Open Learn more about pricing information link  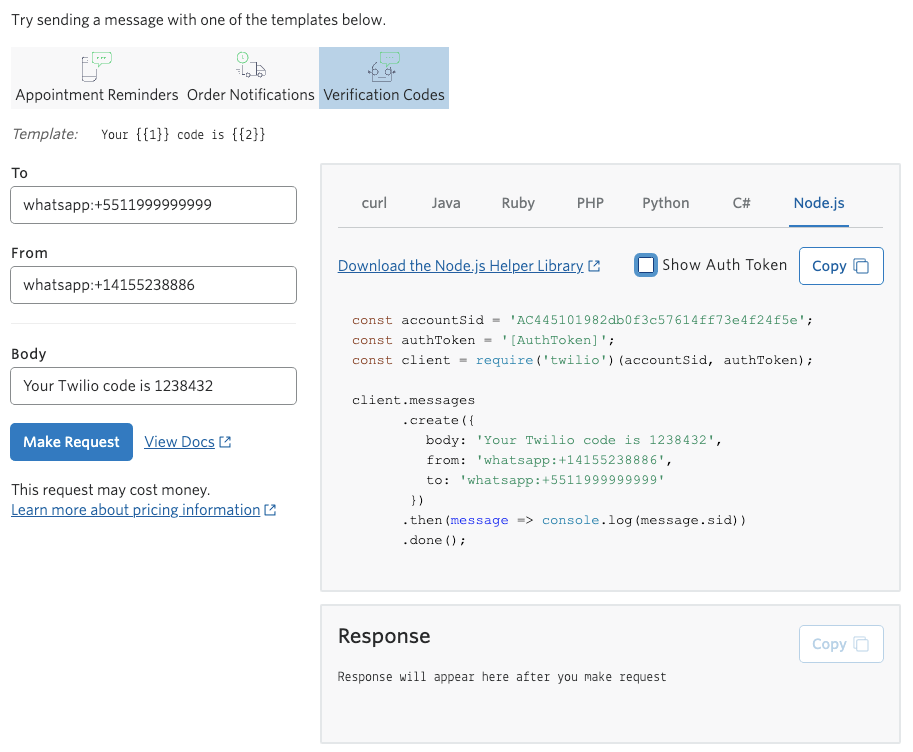click(x=136, y=510)
